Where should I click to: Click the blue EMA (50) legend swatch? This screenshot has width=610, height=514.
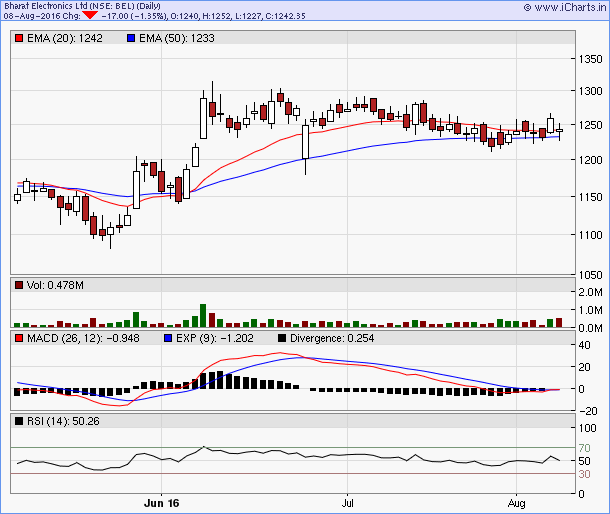[131, 38]
